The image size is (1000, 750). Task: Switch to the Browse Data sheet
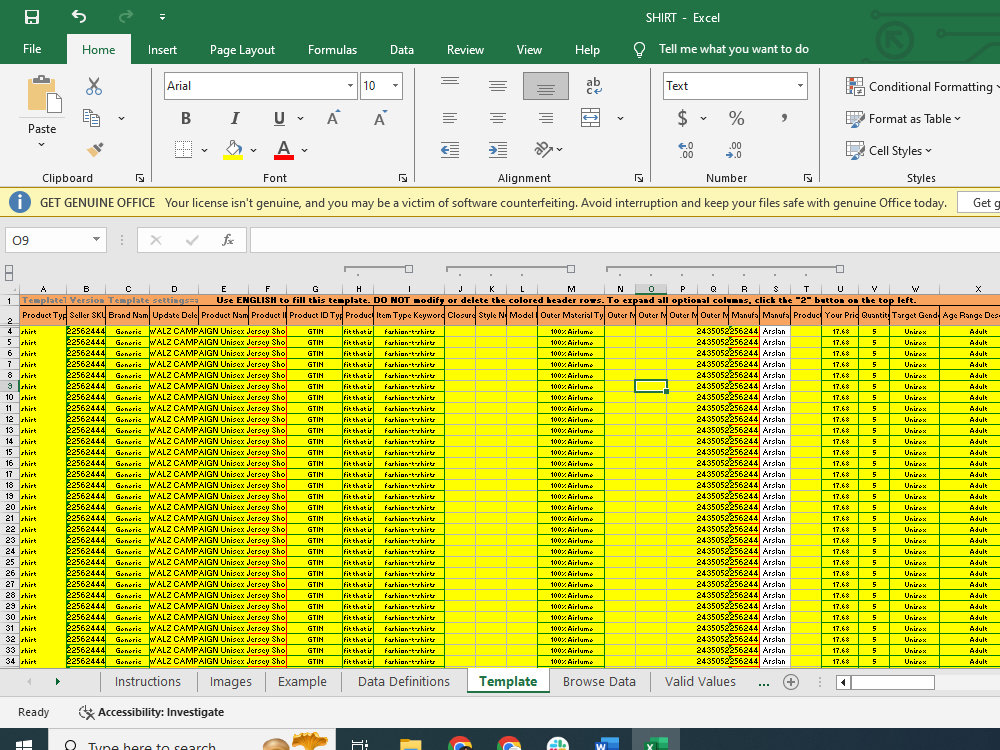click(x=599, y=682)
